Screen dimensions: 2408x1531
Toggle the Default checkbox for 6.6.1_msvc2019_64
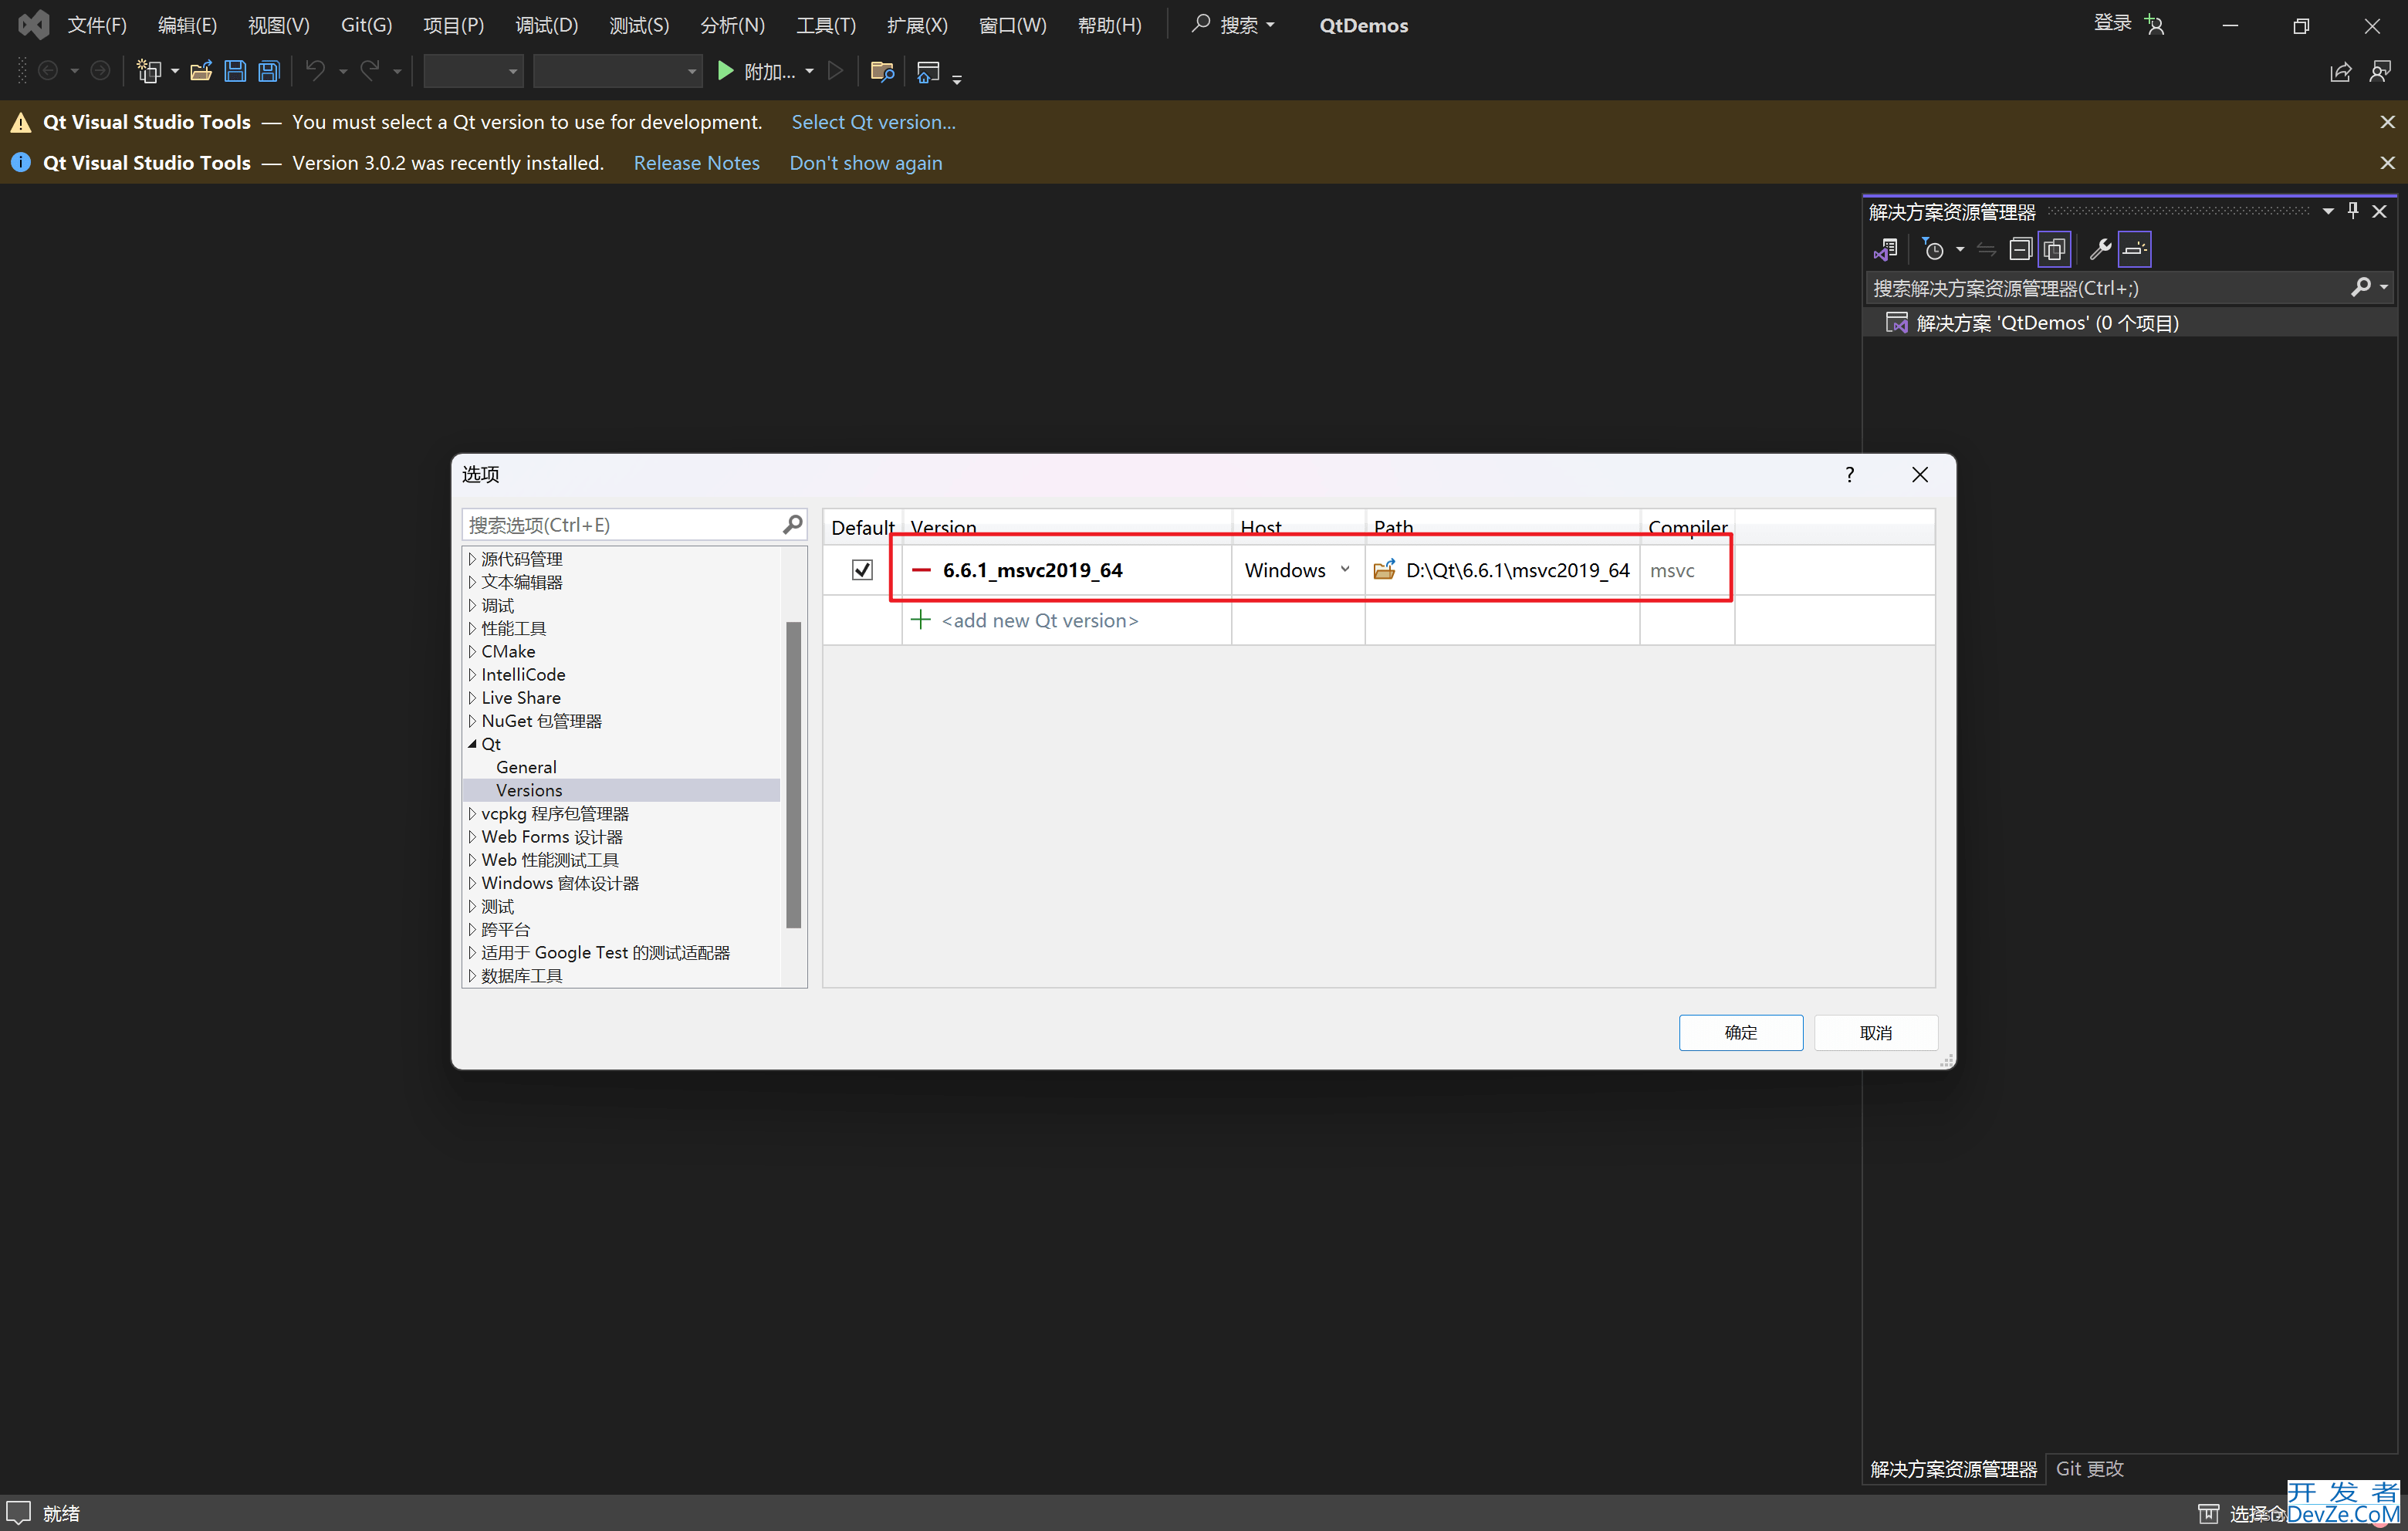click(862, 570)
